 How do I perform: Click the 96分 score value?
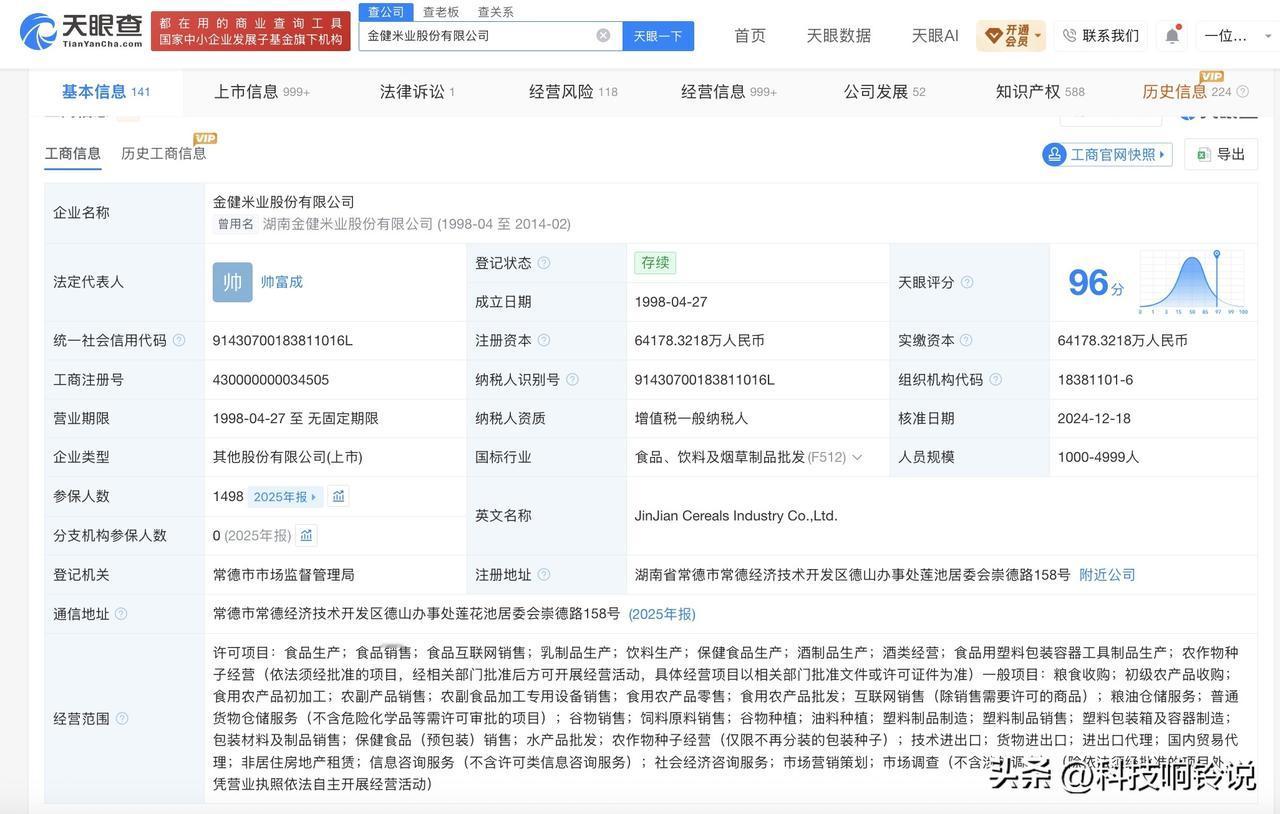[x=1096, y=283]
